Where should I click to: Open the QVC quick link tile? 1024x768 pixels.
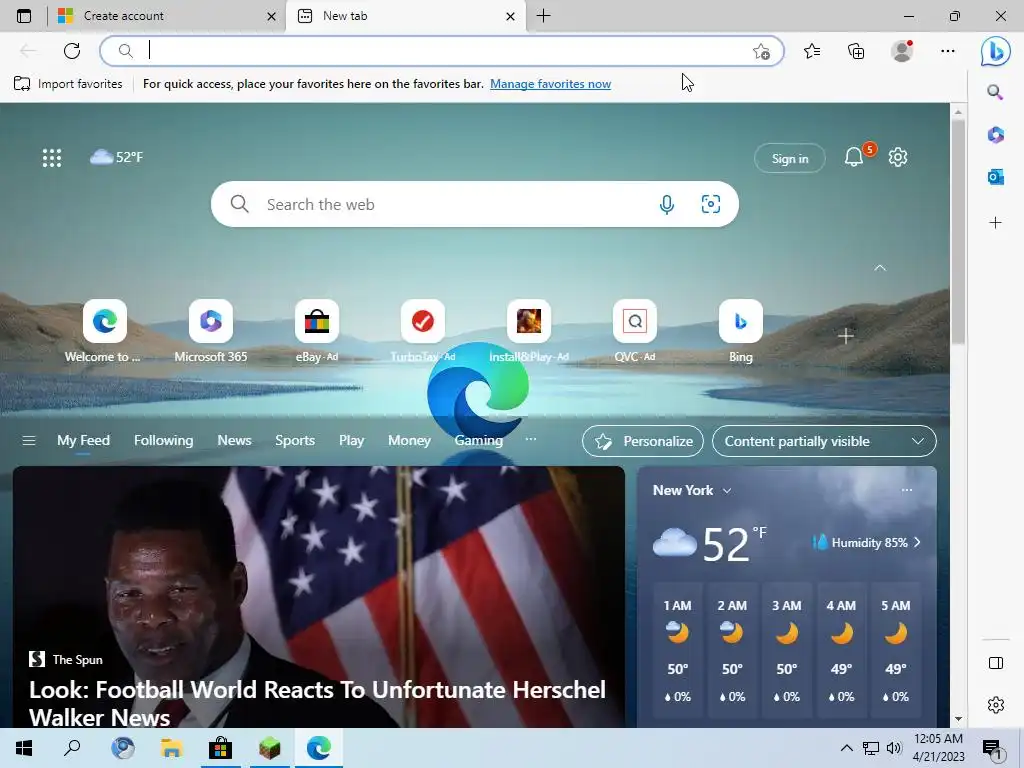(635, 331)
